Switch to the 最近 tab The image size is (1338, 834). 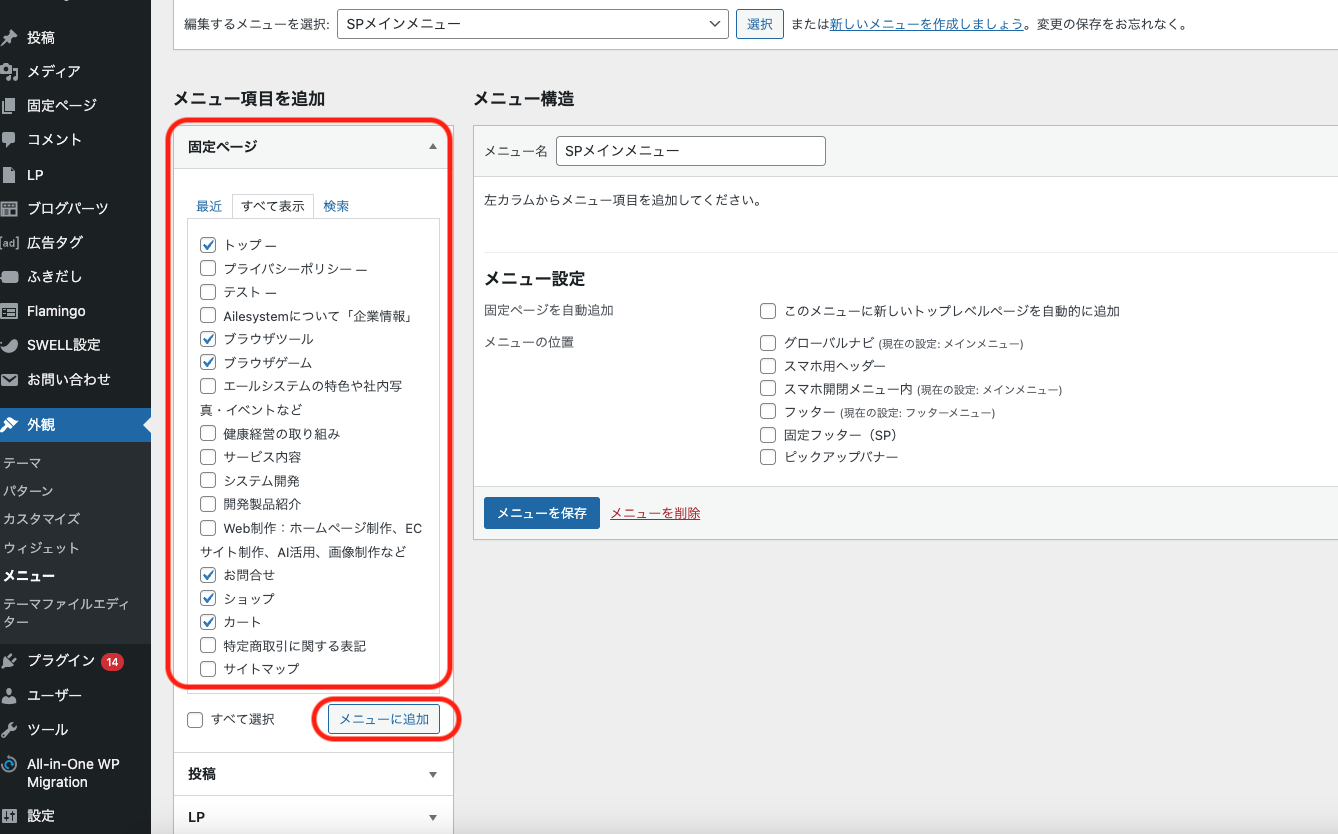tap(209, 206)
